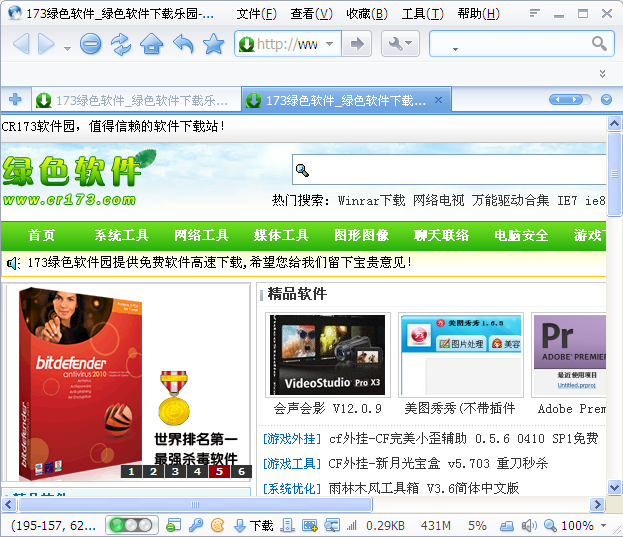
Task: Click the vertical scrollbar up arrow
Action: tap(614, 124)
